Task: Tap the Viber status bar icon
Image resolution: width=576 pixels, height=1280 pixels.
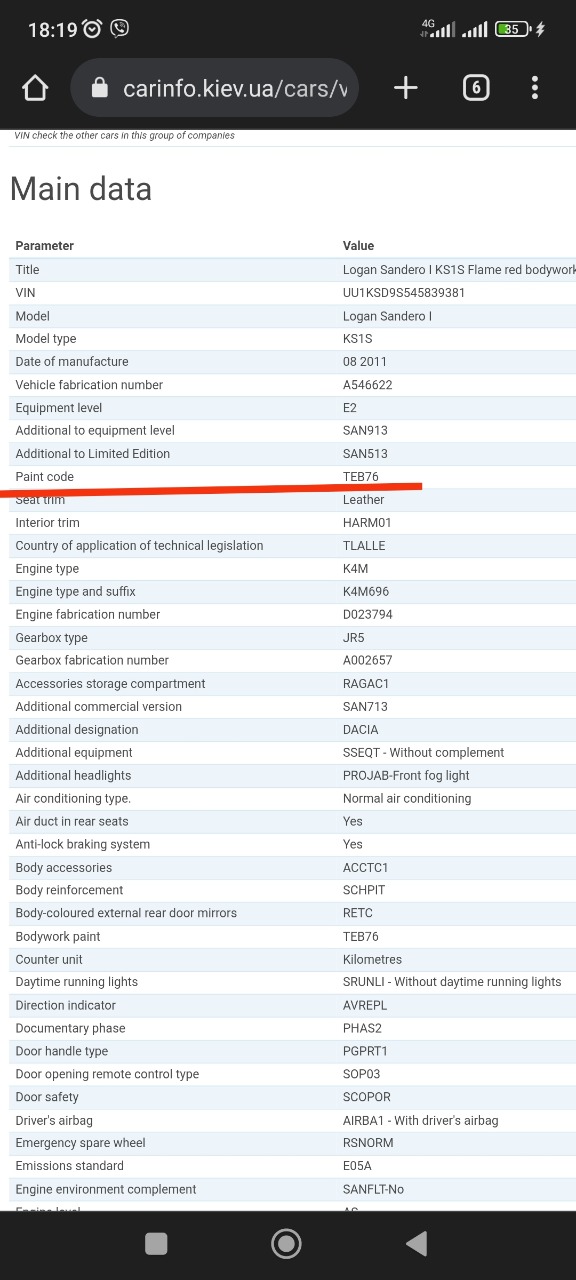Action: tap(120, 29)
